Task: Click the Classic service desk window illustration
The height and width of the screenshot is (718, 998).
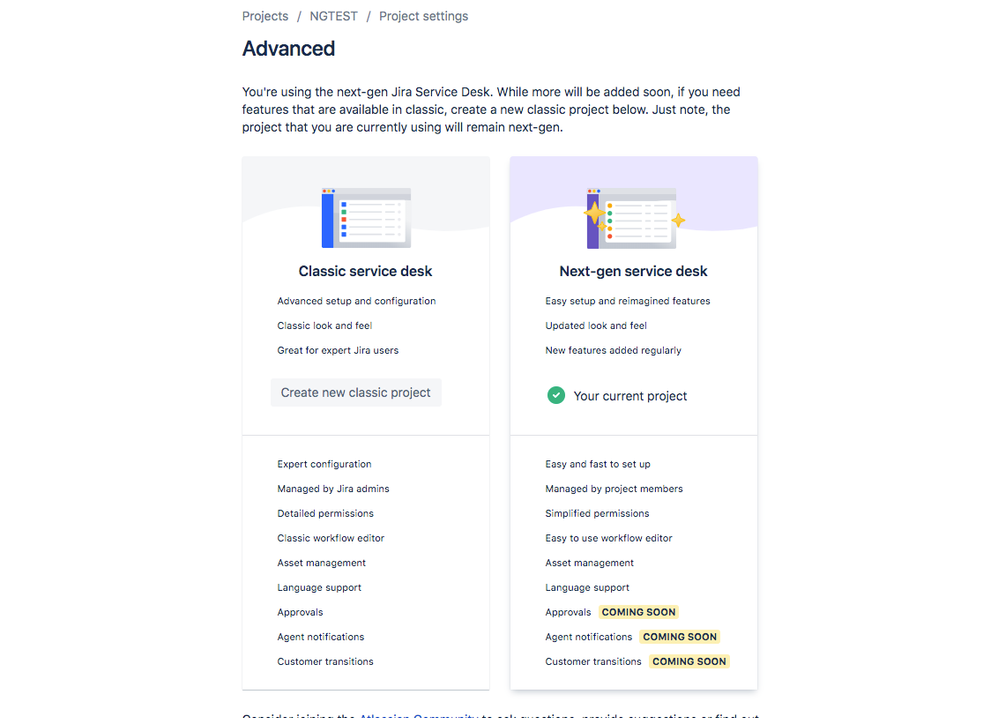Action: (x=365, y=215)
